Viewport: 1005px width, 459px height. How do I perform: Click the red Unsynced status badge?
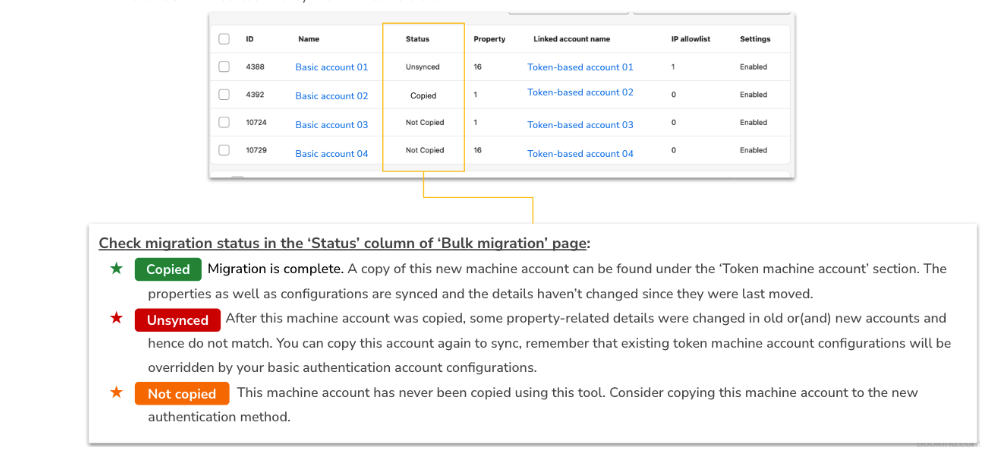pyautogui.click(x=178, y=320)
